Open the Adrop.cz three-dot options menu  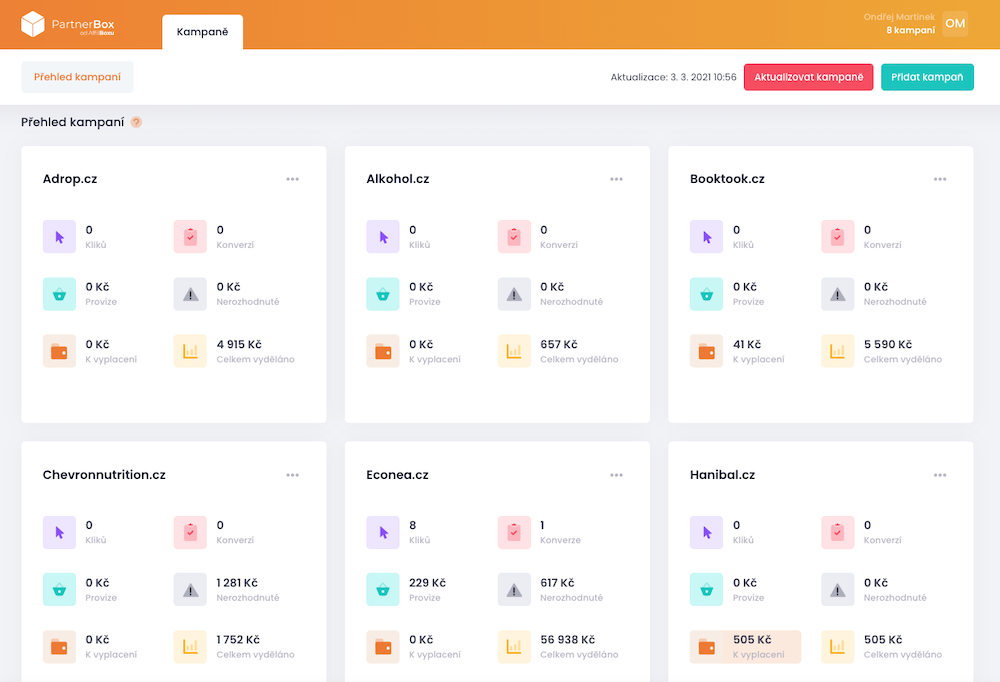pyautogui.click(x=293, y=179)
